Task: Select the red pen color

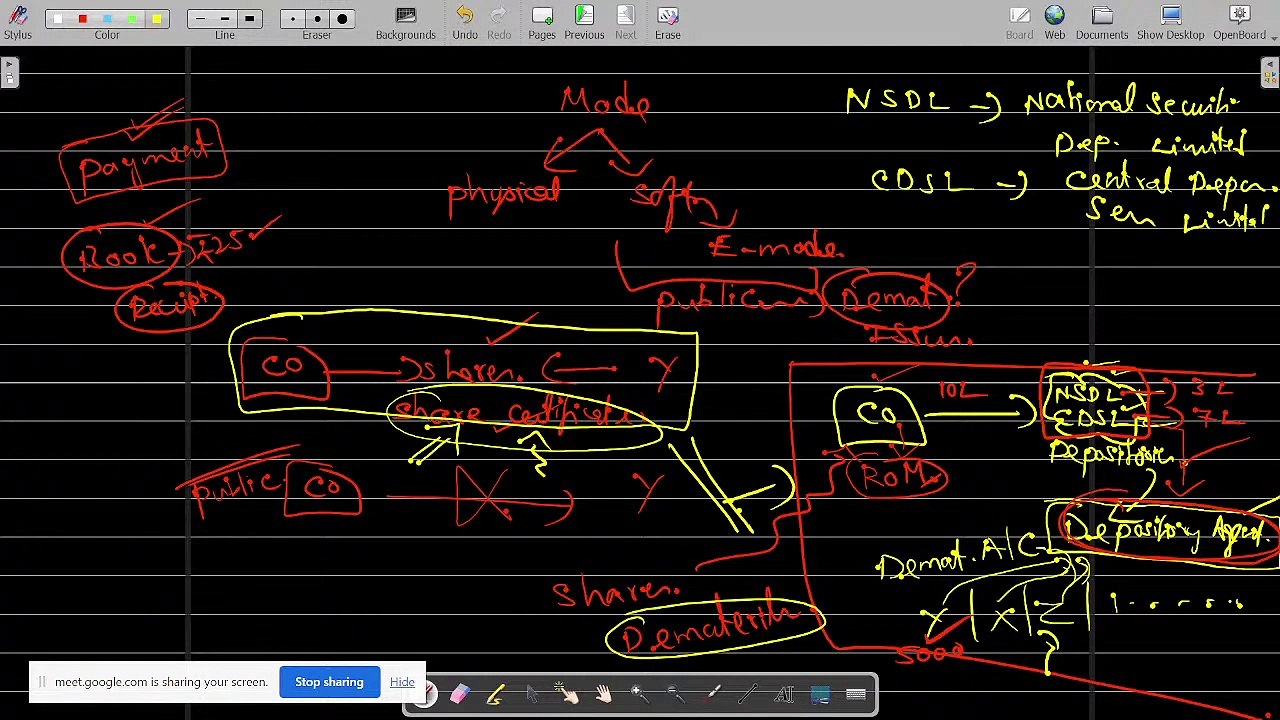Action: pyautogui.click(x=82, y=19)
